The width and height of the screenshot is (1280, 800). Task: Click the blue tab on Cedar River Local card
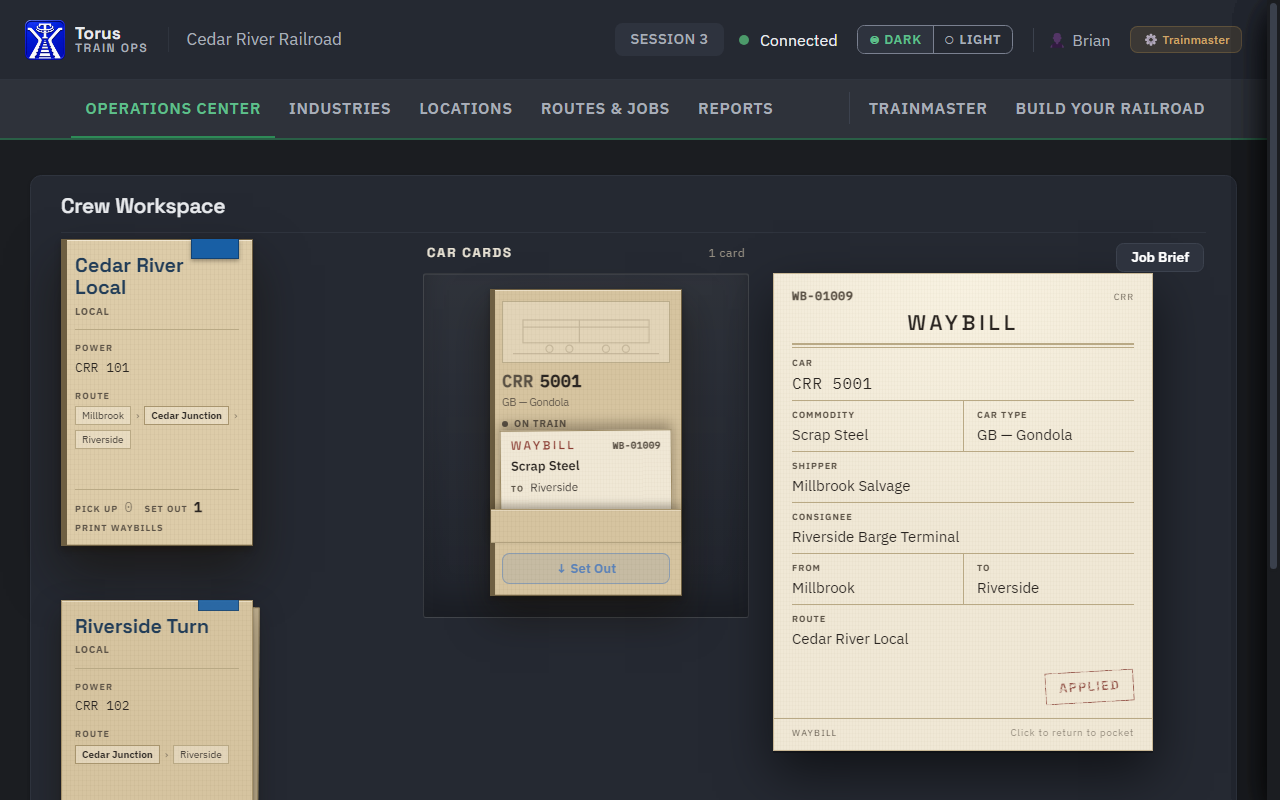click(215, 249)
